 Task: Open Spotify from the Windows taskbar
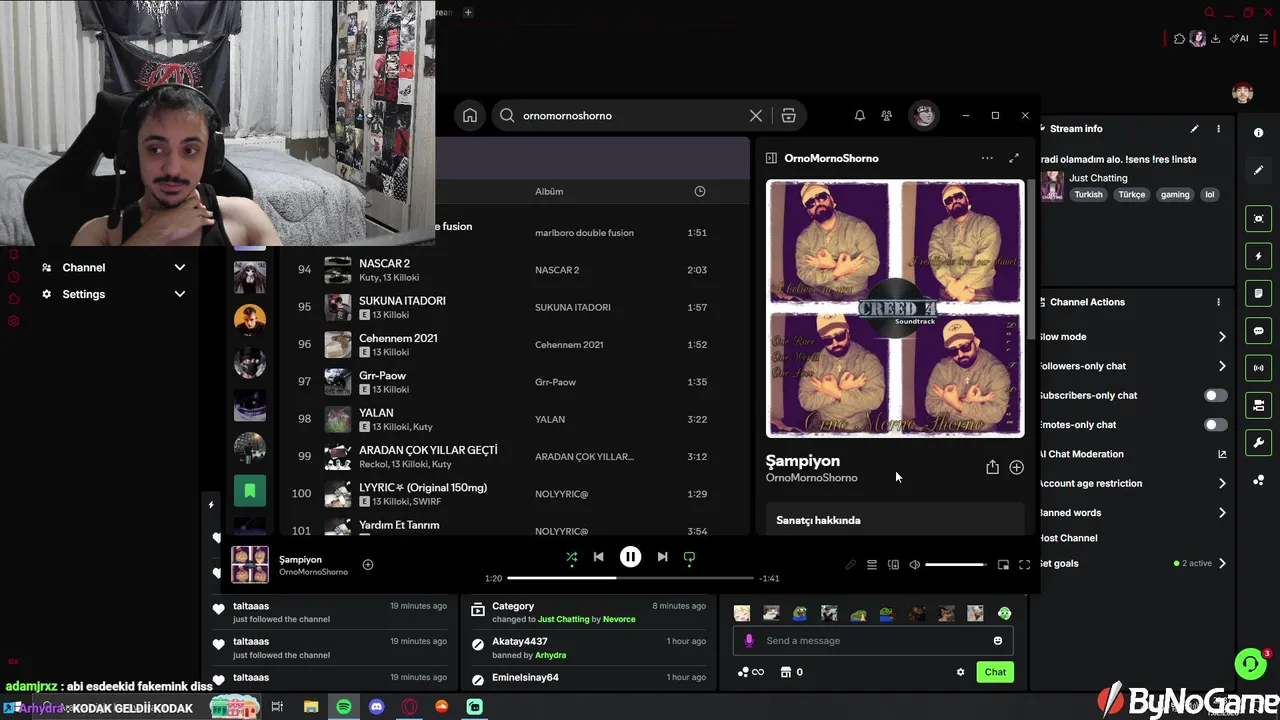[344, 707]
